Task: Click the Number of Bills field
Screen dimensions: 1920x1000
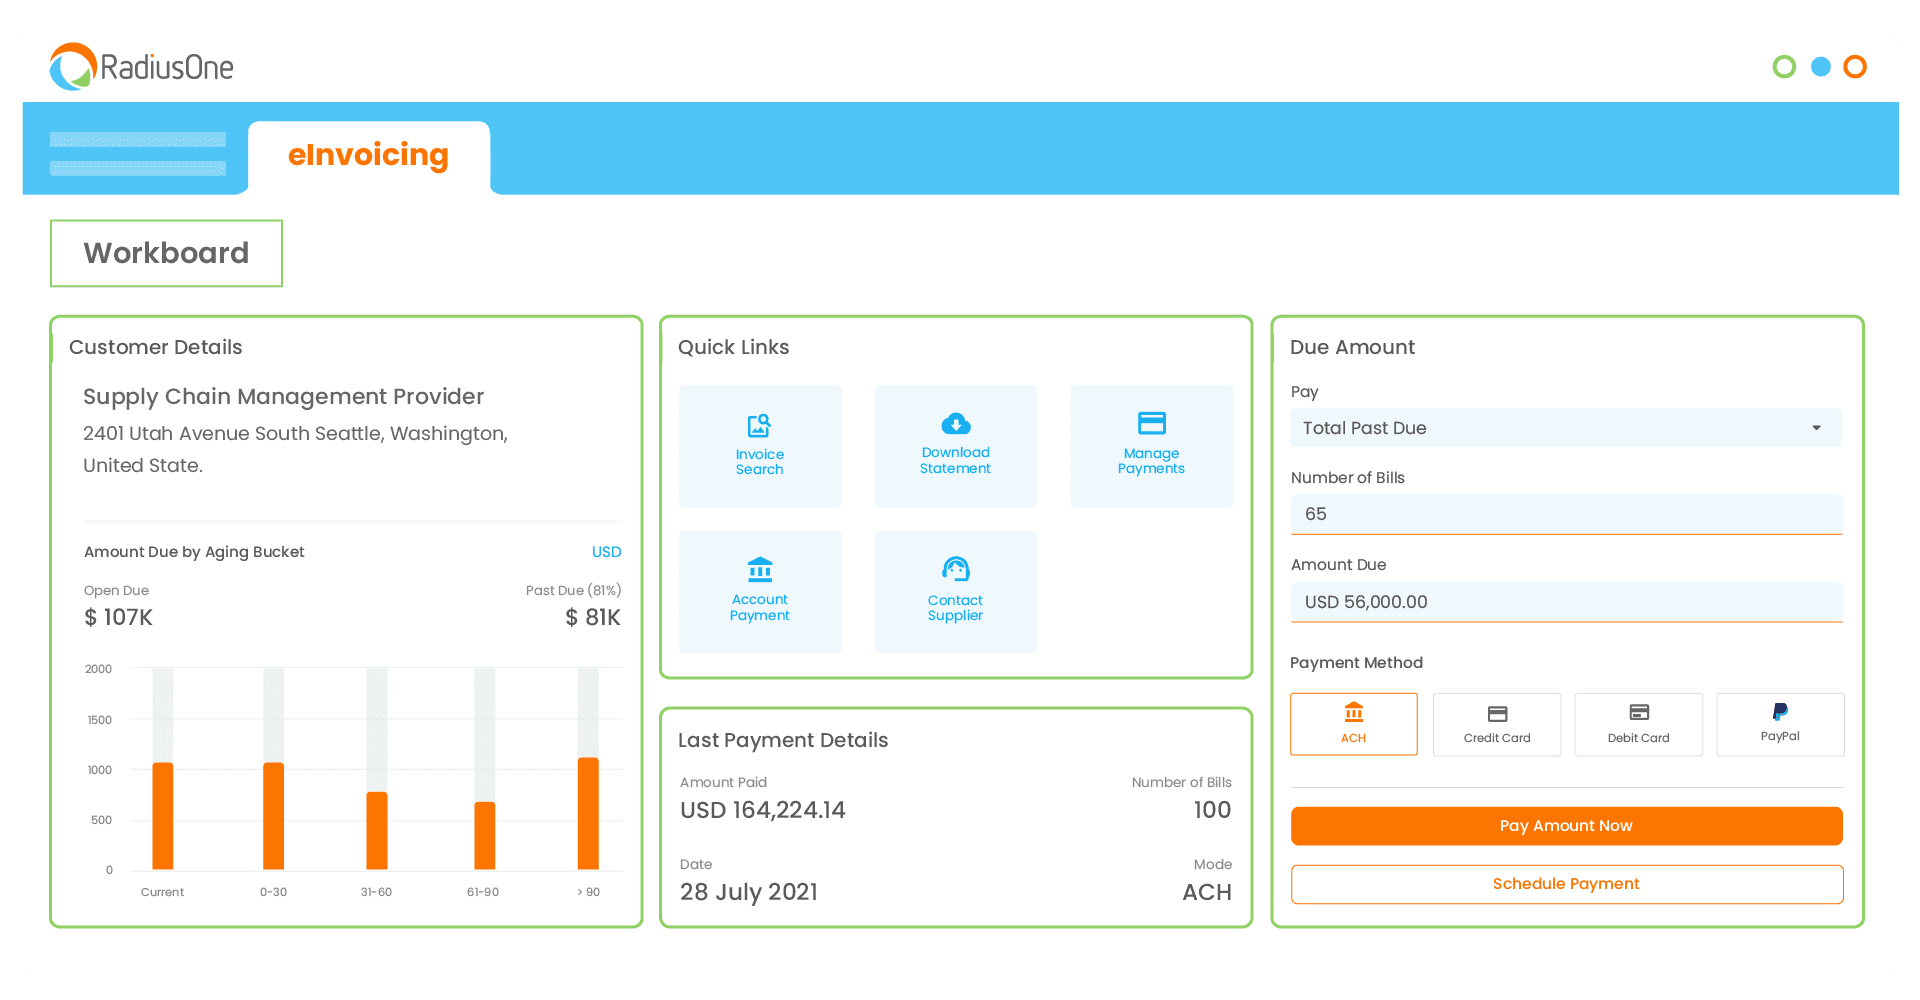Action: point(1565,514)
